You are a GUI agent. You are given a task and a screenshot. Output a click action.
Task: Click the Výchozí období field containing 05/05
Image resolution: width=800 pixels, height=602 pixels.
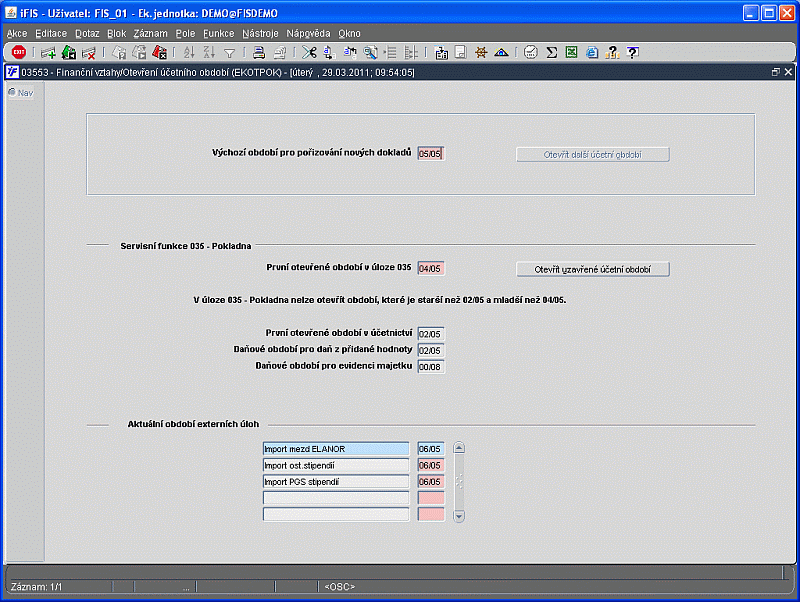point(431,154)
